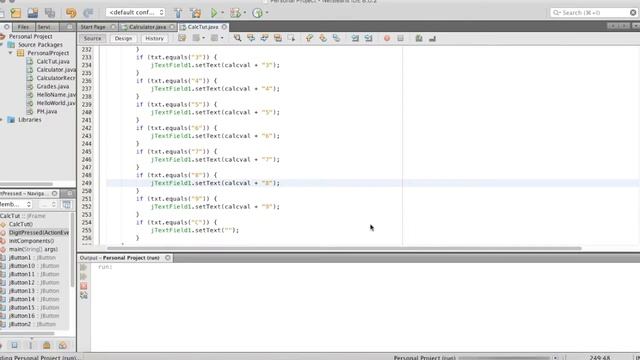Close the CalcTut.java tab

224,27
